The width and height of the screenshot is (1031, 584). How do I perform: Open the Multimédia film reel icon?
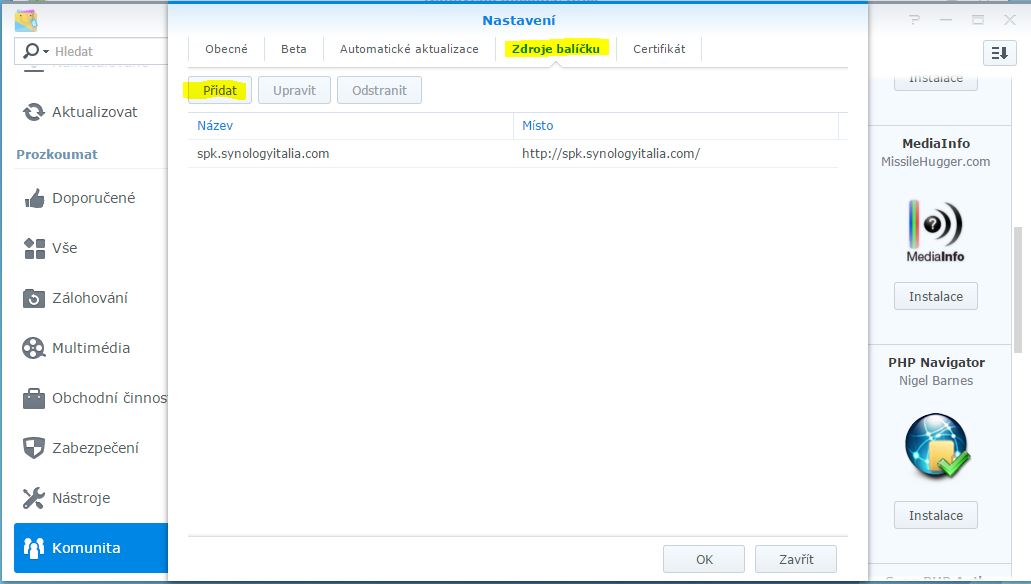[34, 348]
